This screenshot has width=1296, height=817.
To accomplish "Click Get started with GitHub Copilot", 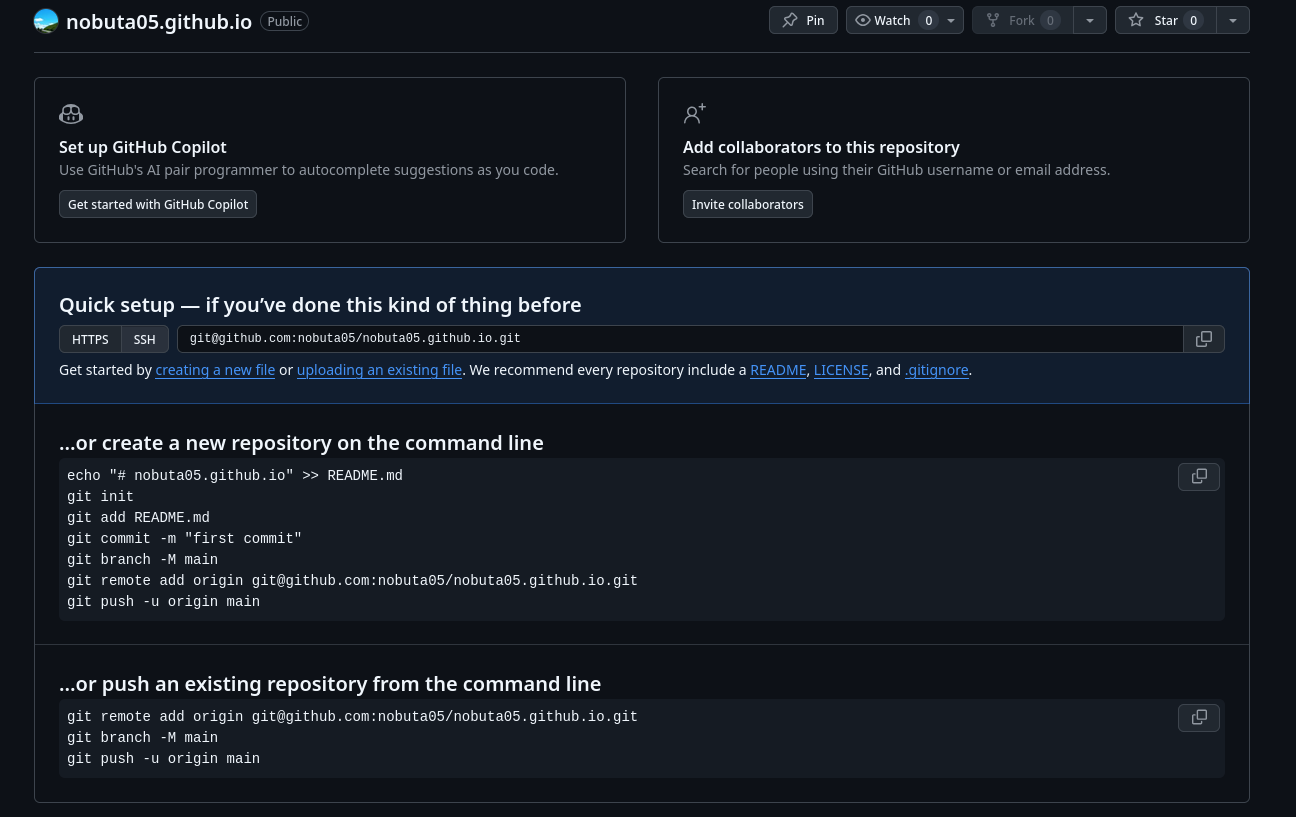I will (158, 204).
